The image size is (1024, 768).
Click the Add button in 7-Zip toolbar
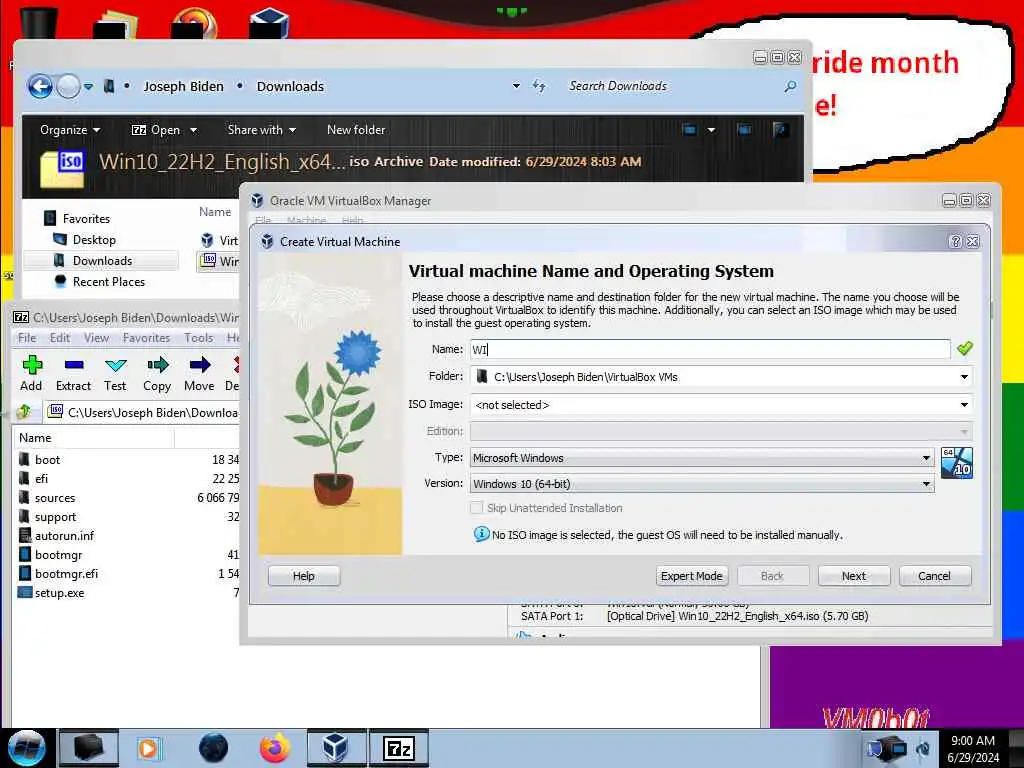pos(31,373)
